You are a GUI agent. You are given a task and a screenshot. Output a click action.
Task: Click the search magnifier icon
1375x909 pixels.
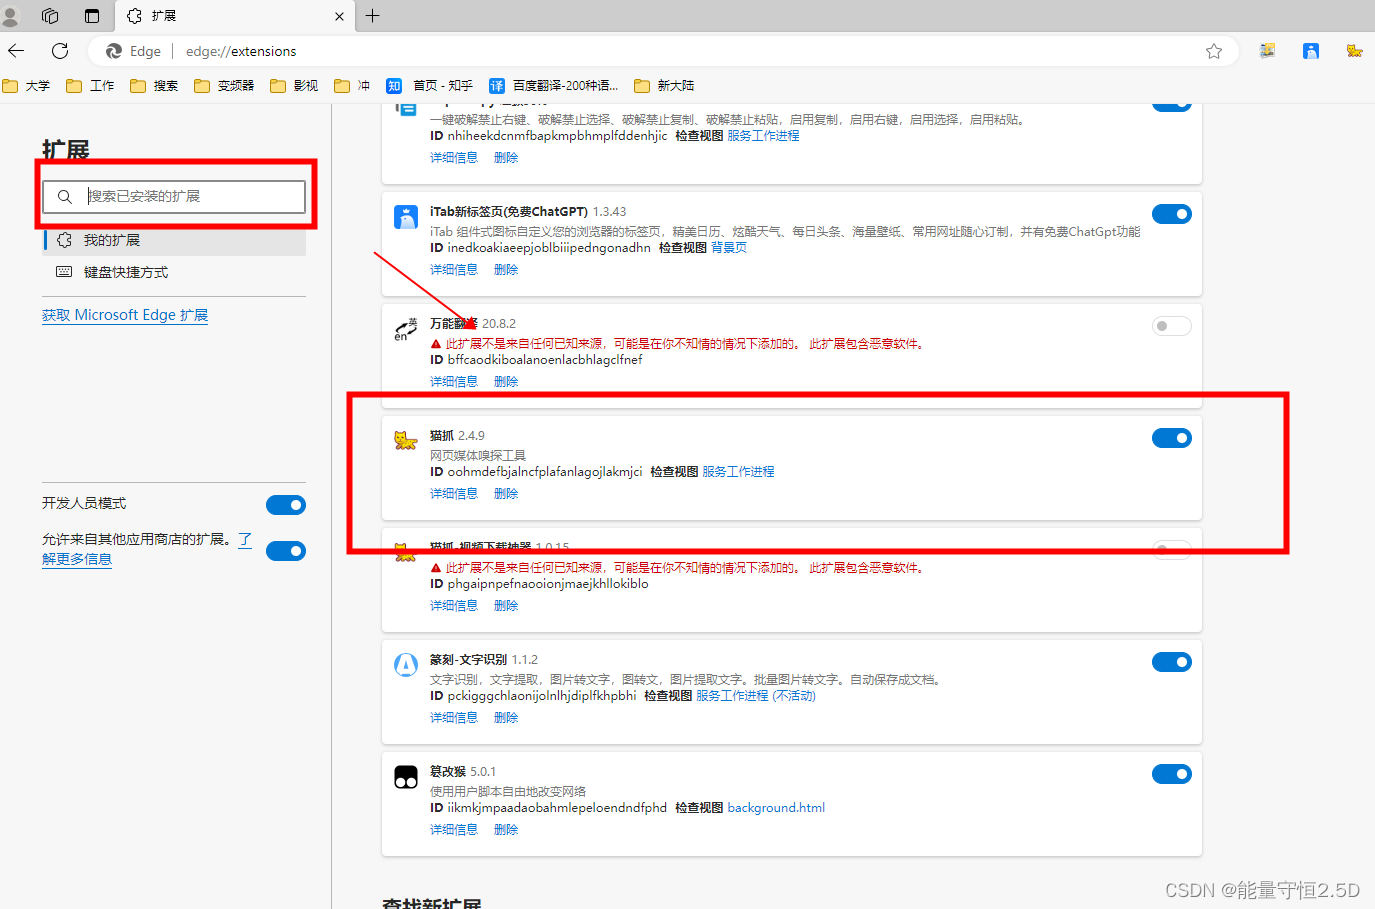point(65,197)
